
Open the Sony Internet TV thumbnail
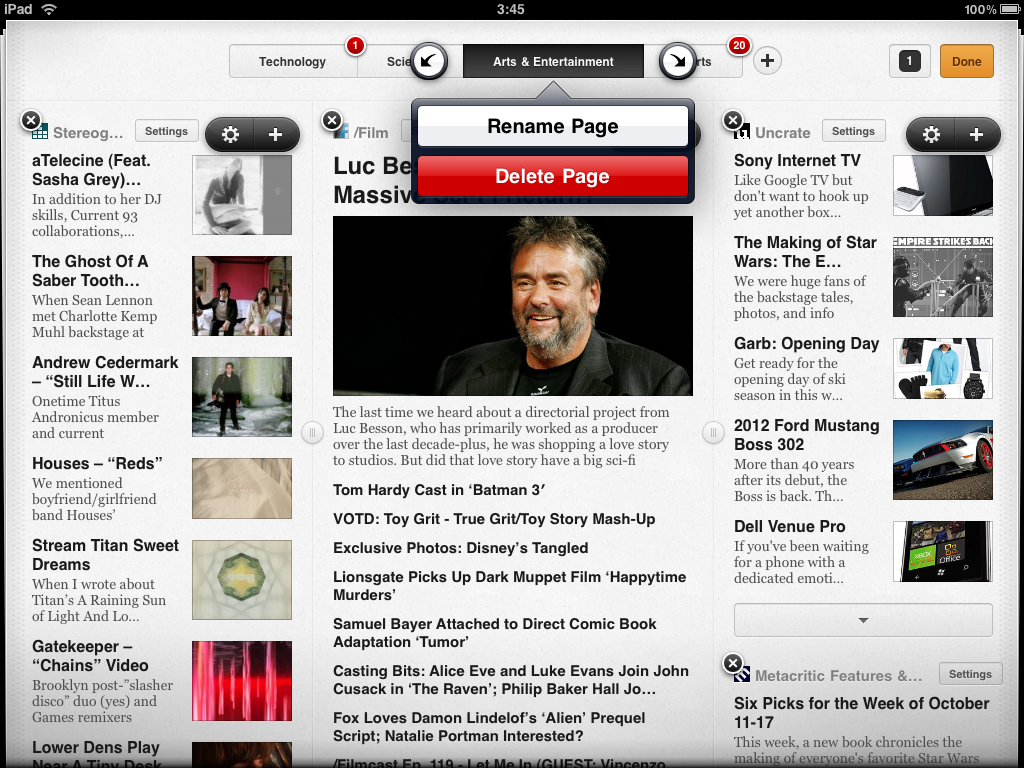coord(942,185)
